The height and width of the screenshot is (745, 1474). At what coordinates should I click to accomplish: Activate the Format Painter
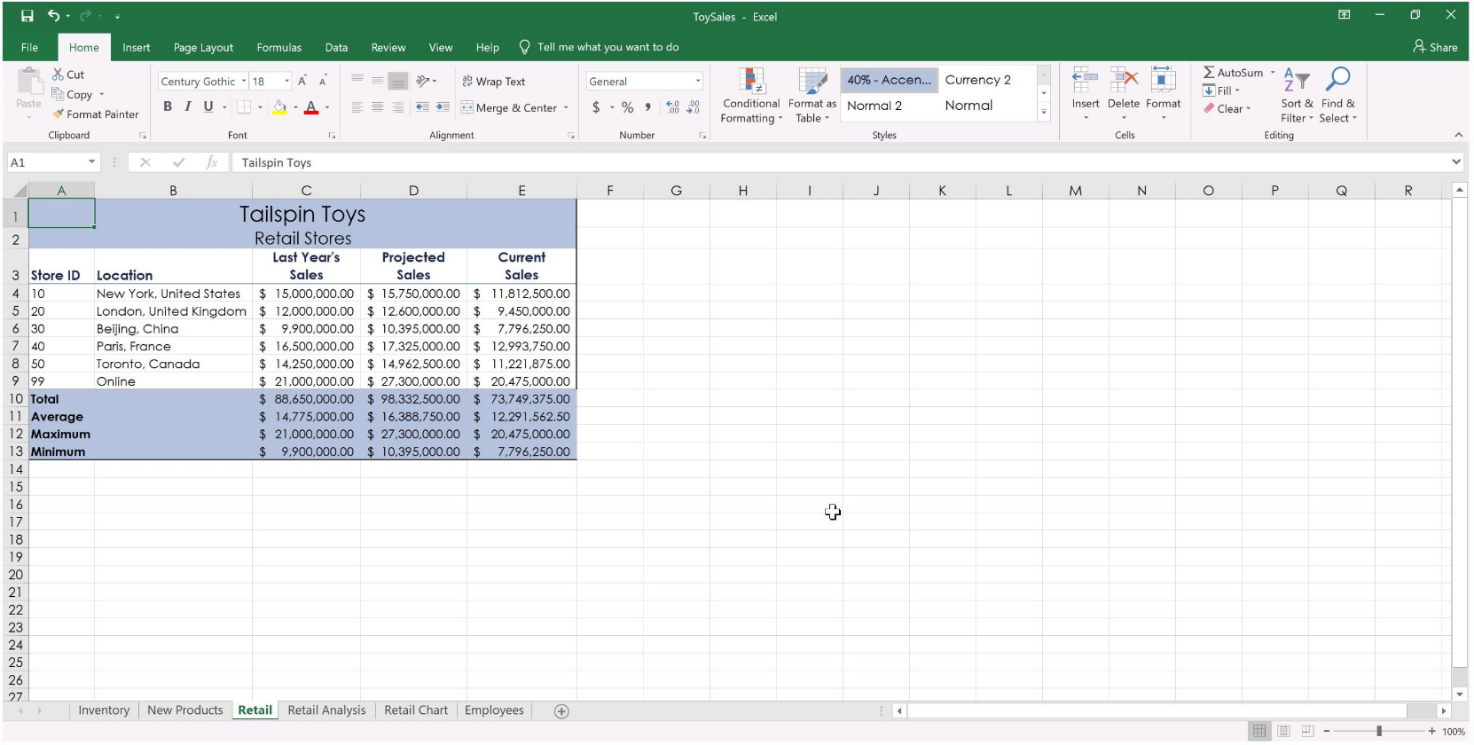point(96,114)
